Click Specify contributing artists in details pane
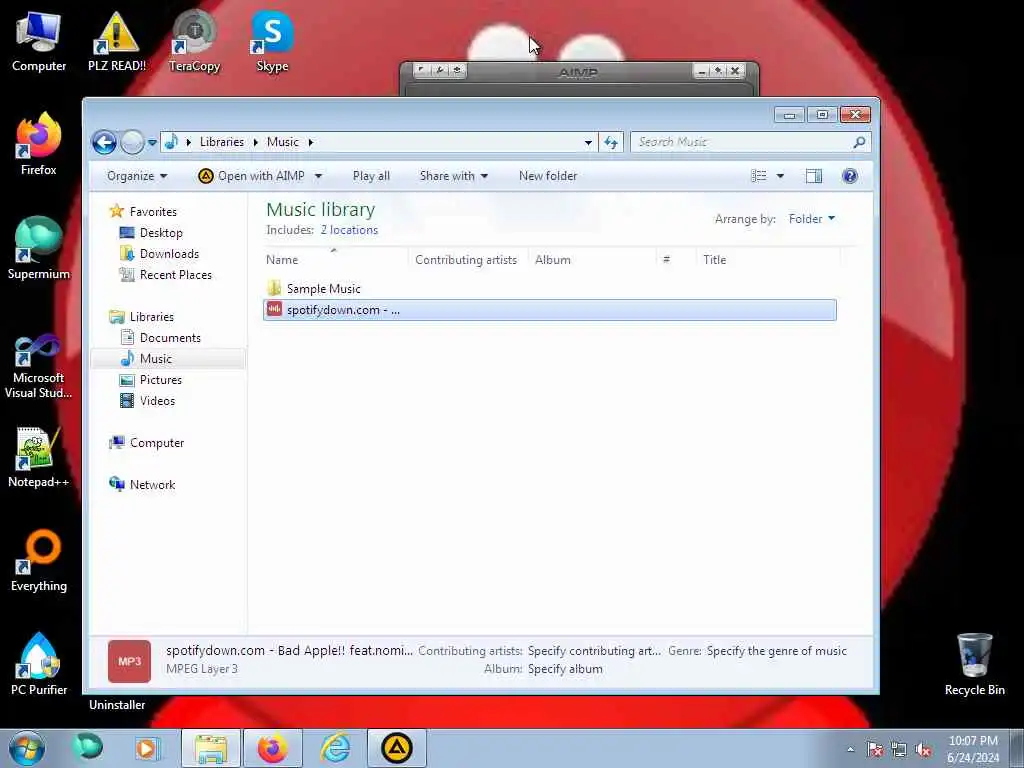The image size is (1024, 768). click(594, 651)
